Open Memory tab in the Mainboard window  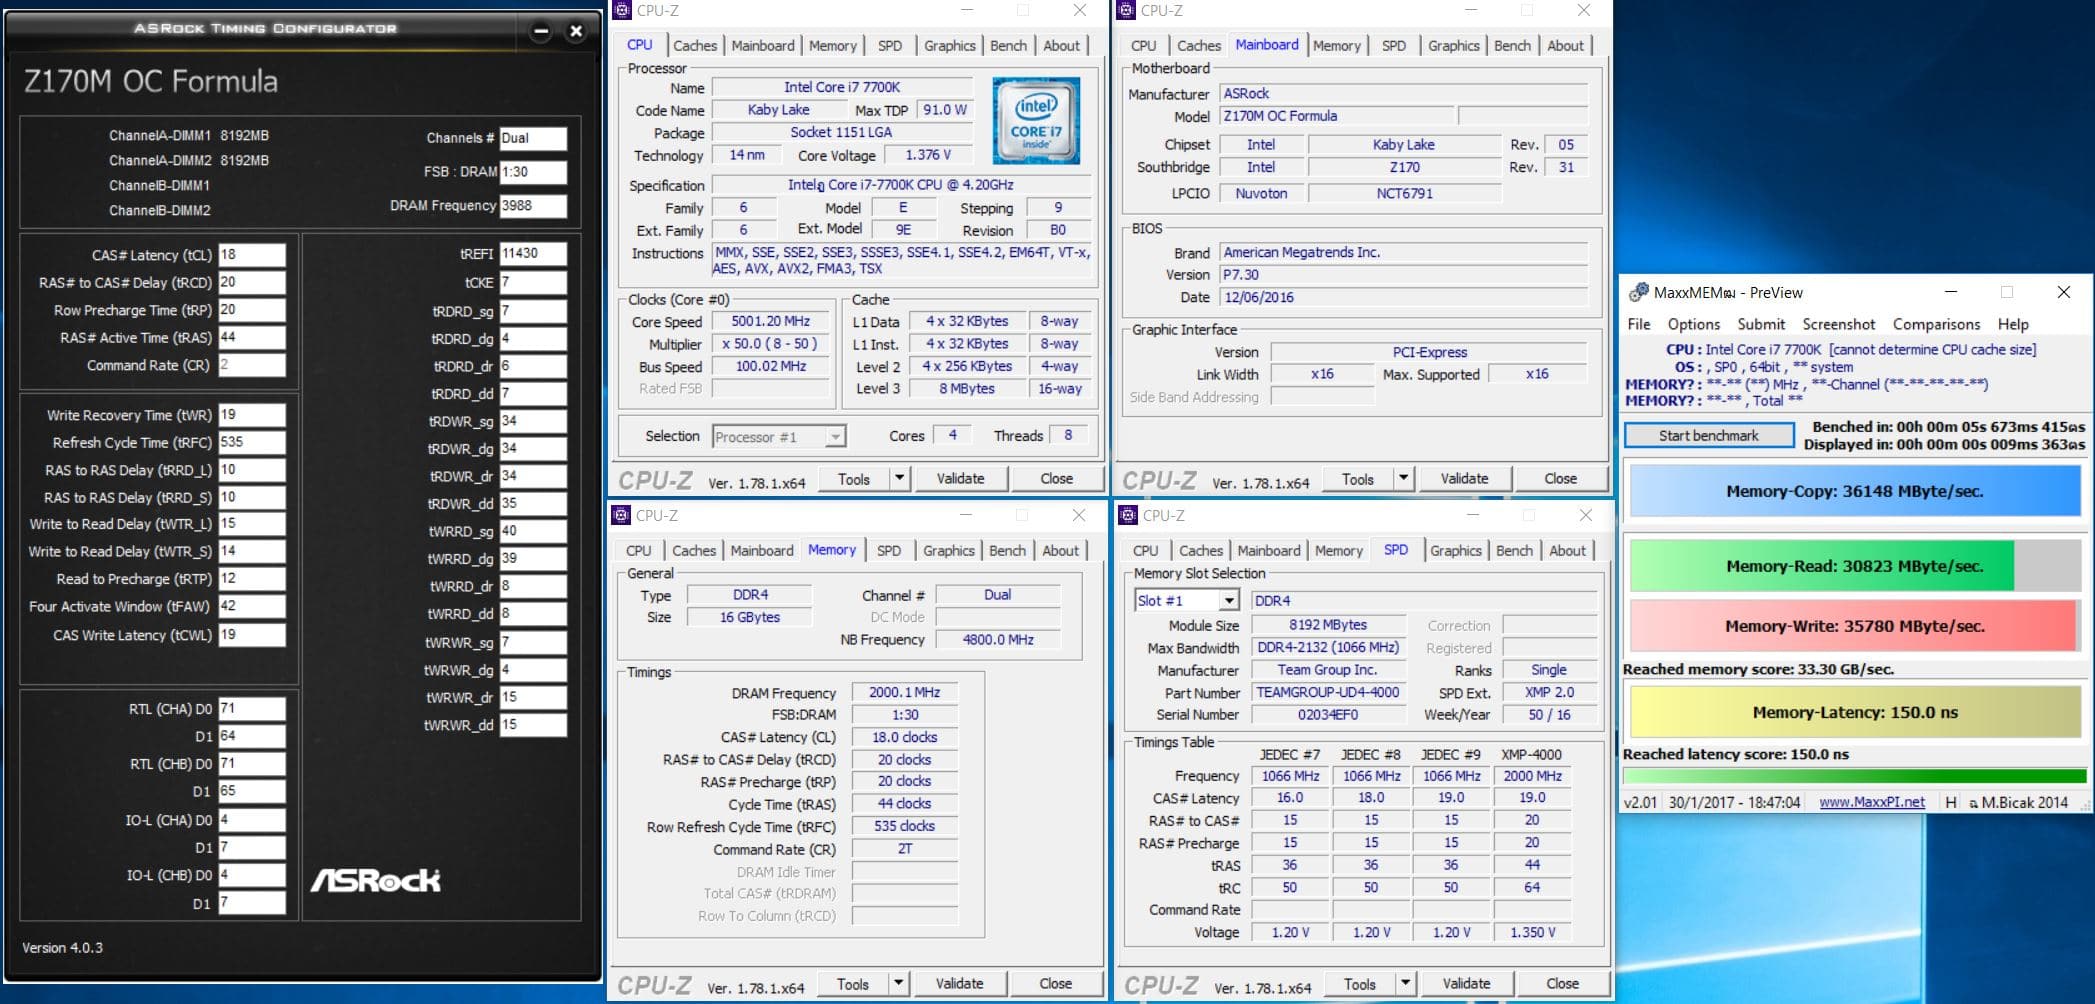click(x=1337, y=46)
